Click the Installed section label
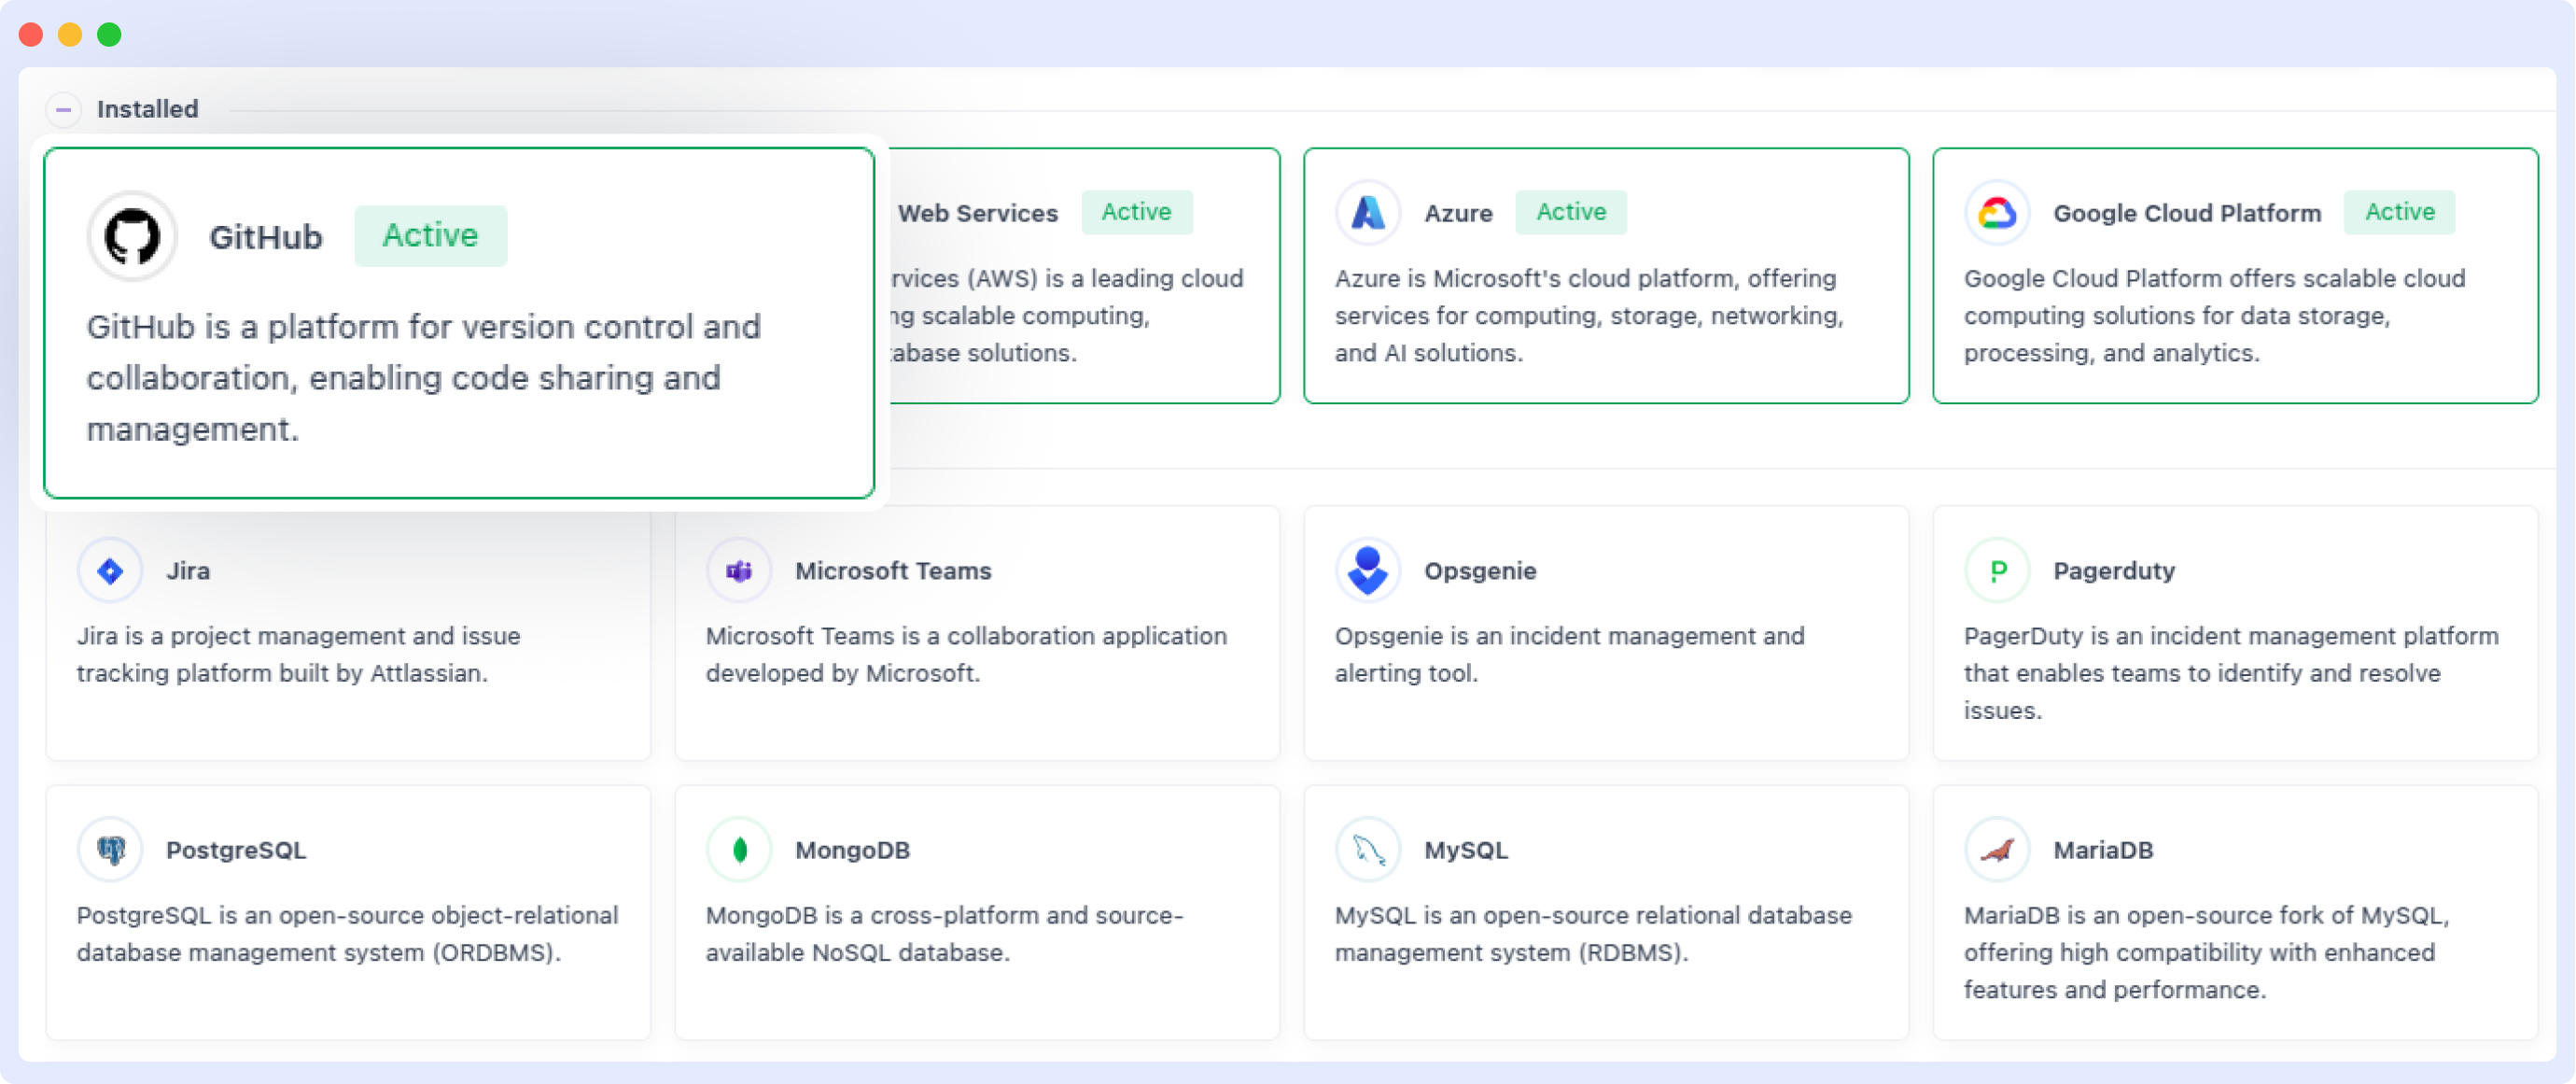2576x1084 pixels. pos(148,109)
